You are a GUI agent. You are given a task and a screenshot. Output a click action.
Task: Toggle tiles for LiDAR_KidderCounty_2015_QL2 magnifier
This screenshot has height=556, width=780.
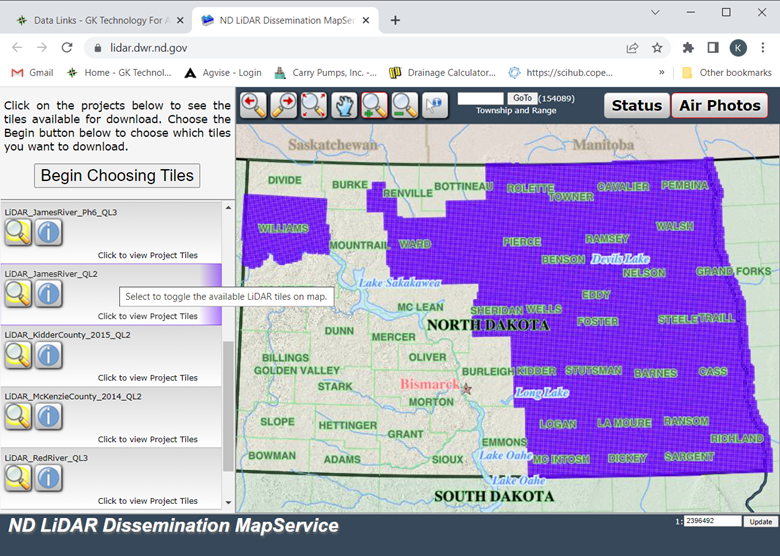pyautogui.click(x=18, y=355)
